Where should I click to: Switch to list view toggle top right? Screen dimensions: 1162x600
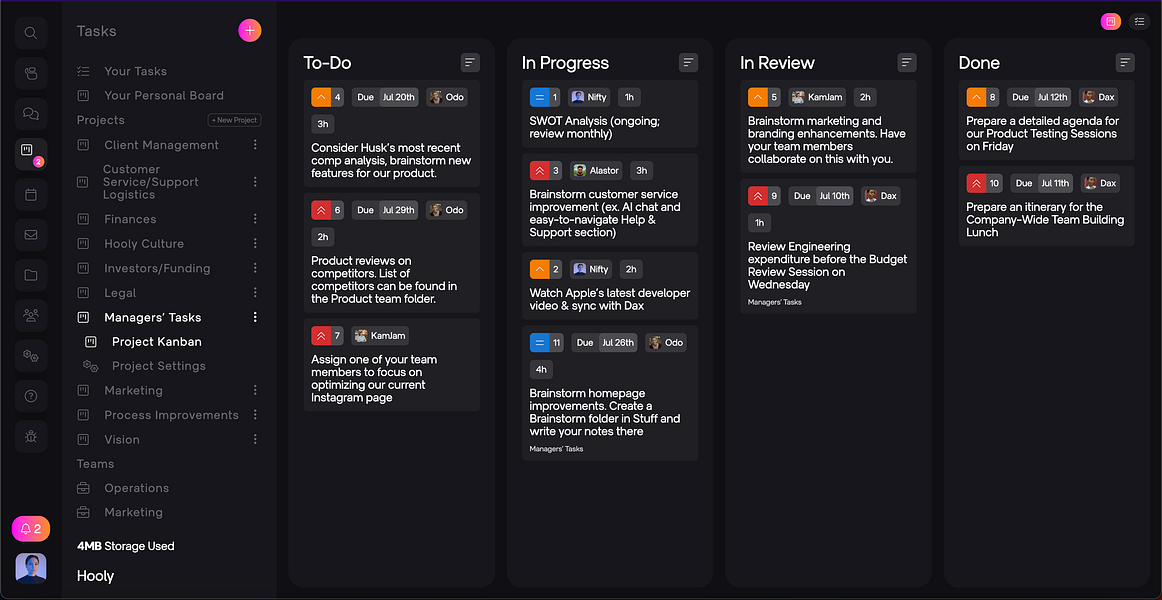1139,21
